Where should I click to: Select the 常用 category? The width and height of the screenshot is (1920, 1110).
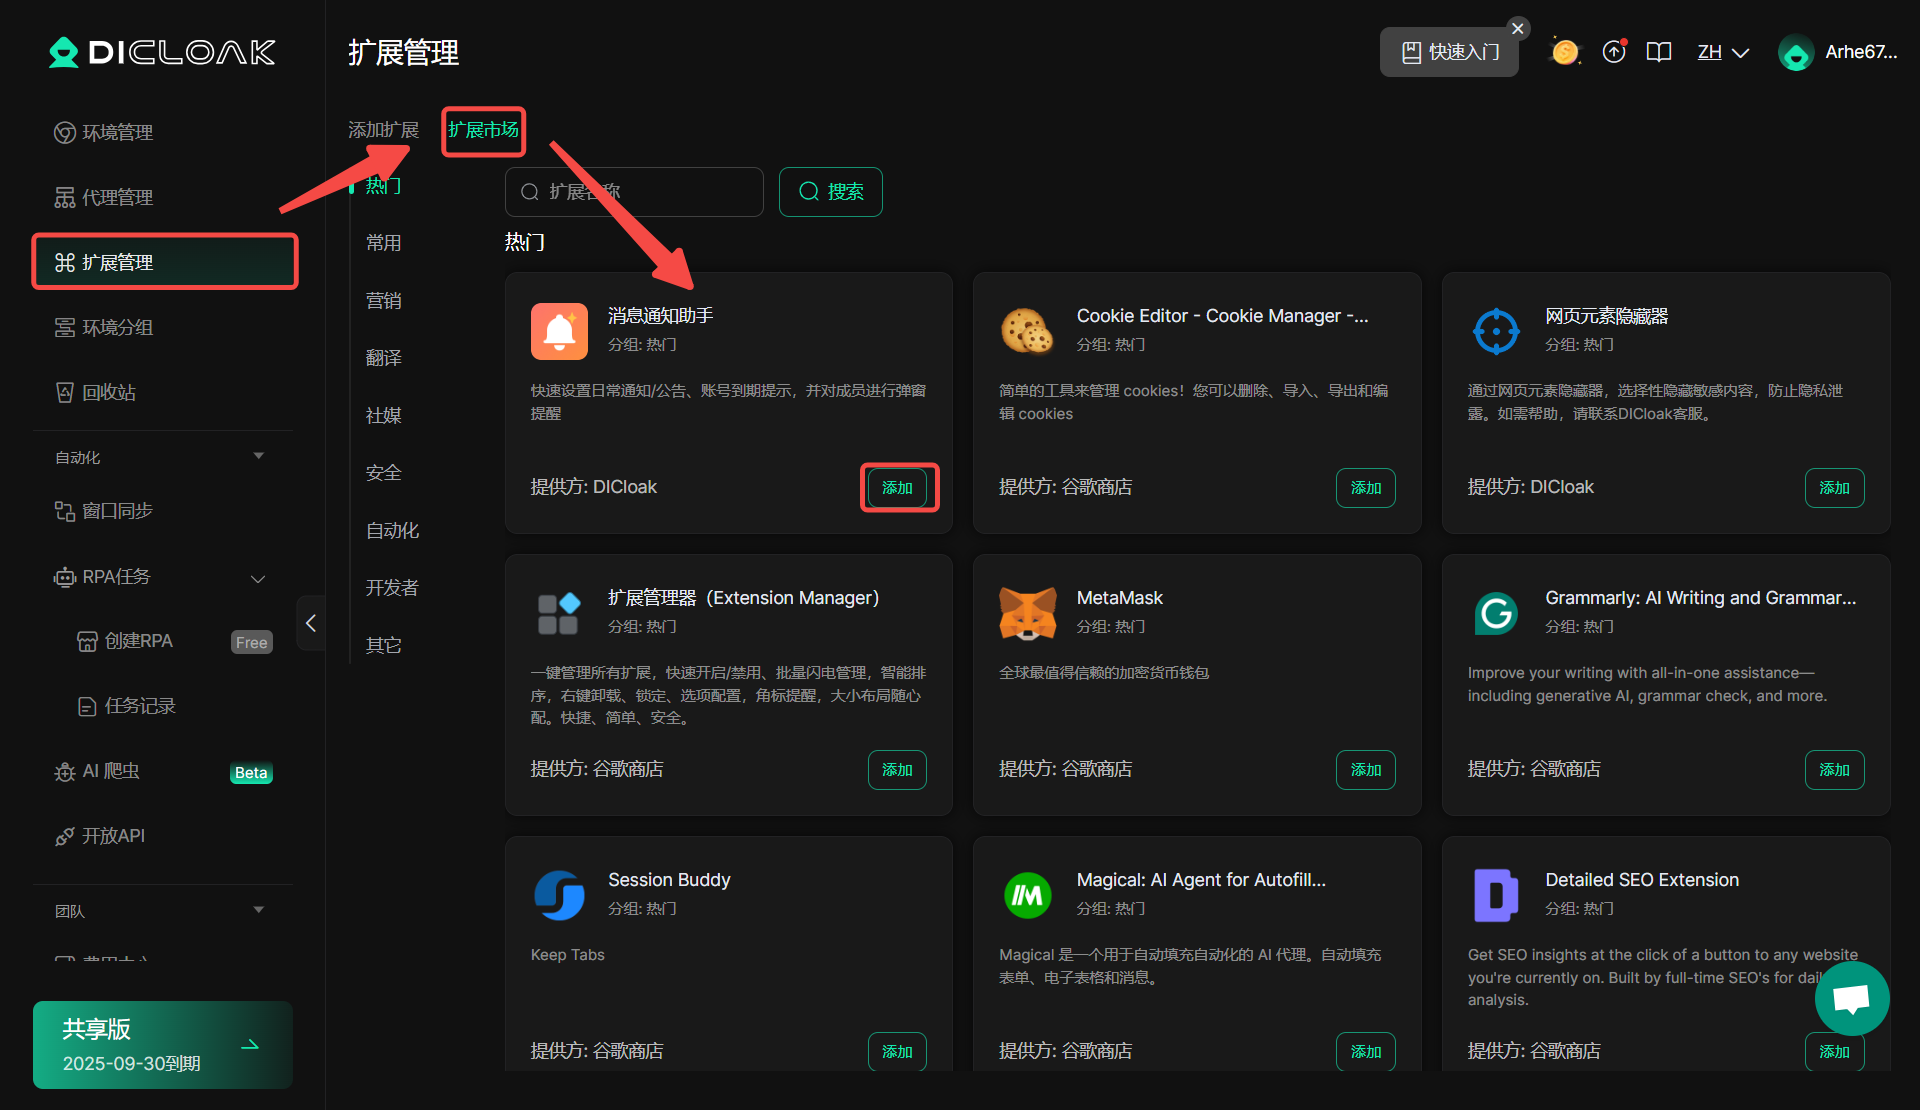tap(383, 243)
